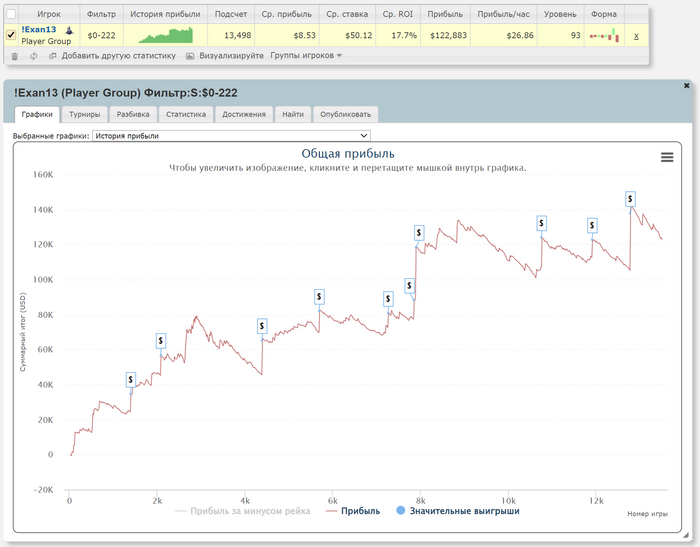The height and width of the screenshot is (547, 700).
Task: Toggle the Прибыль legend series
Action: [353, 511]
